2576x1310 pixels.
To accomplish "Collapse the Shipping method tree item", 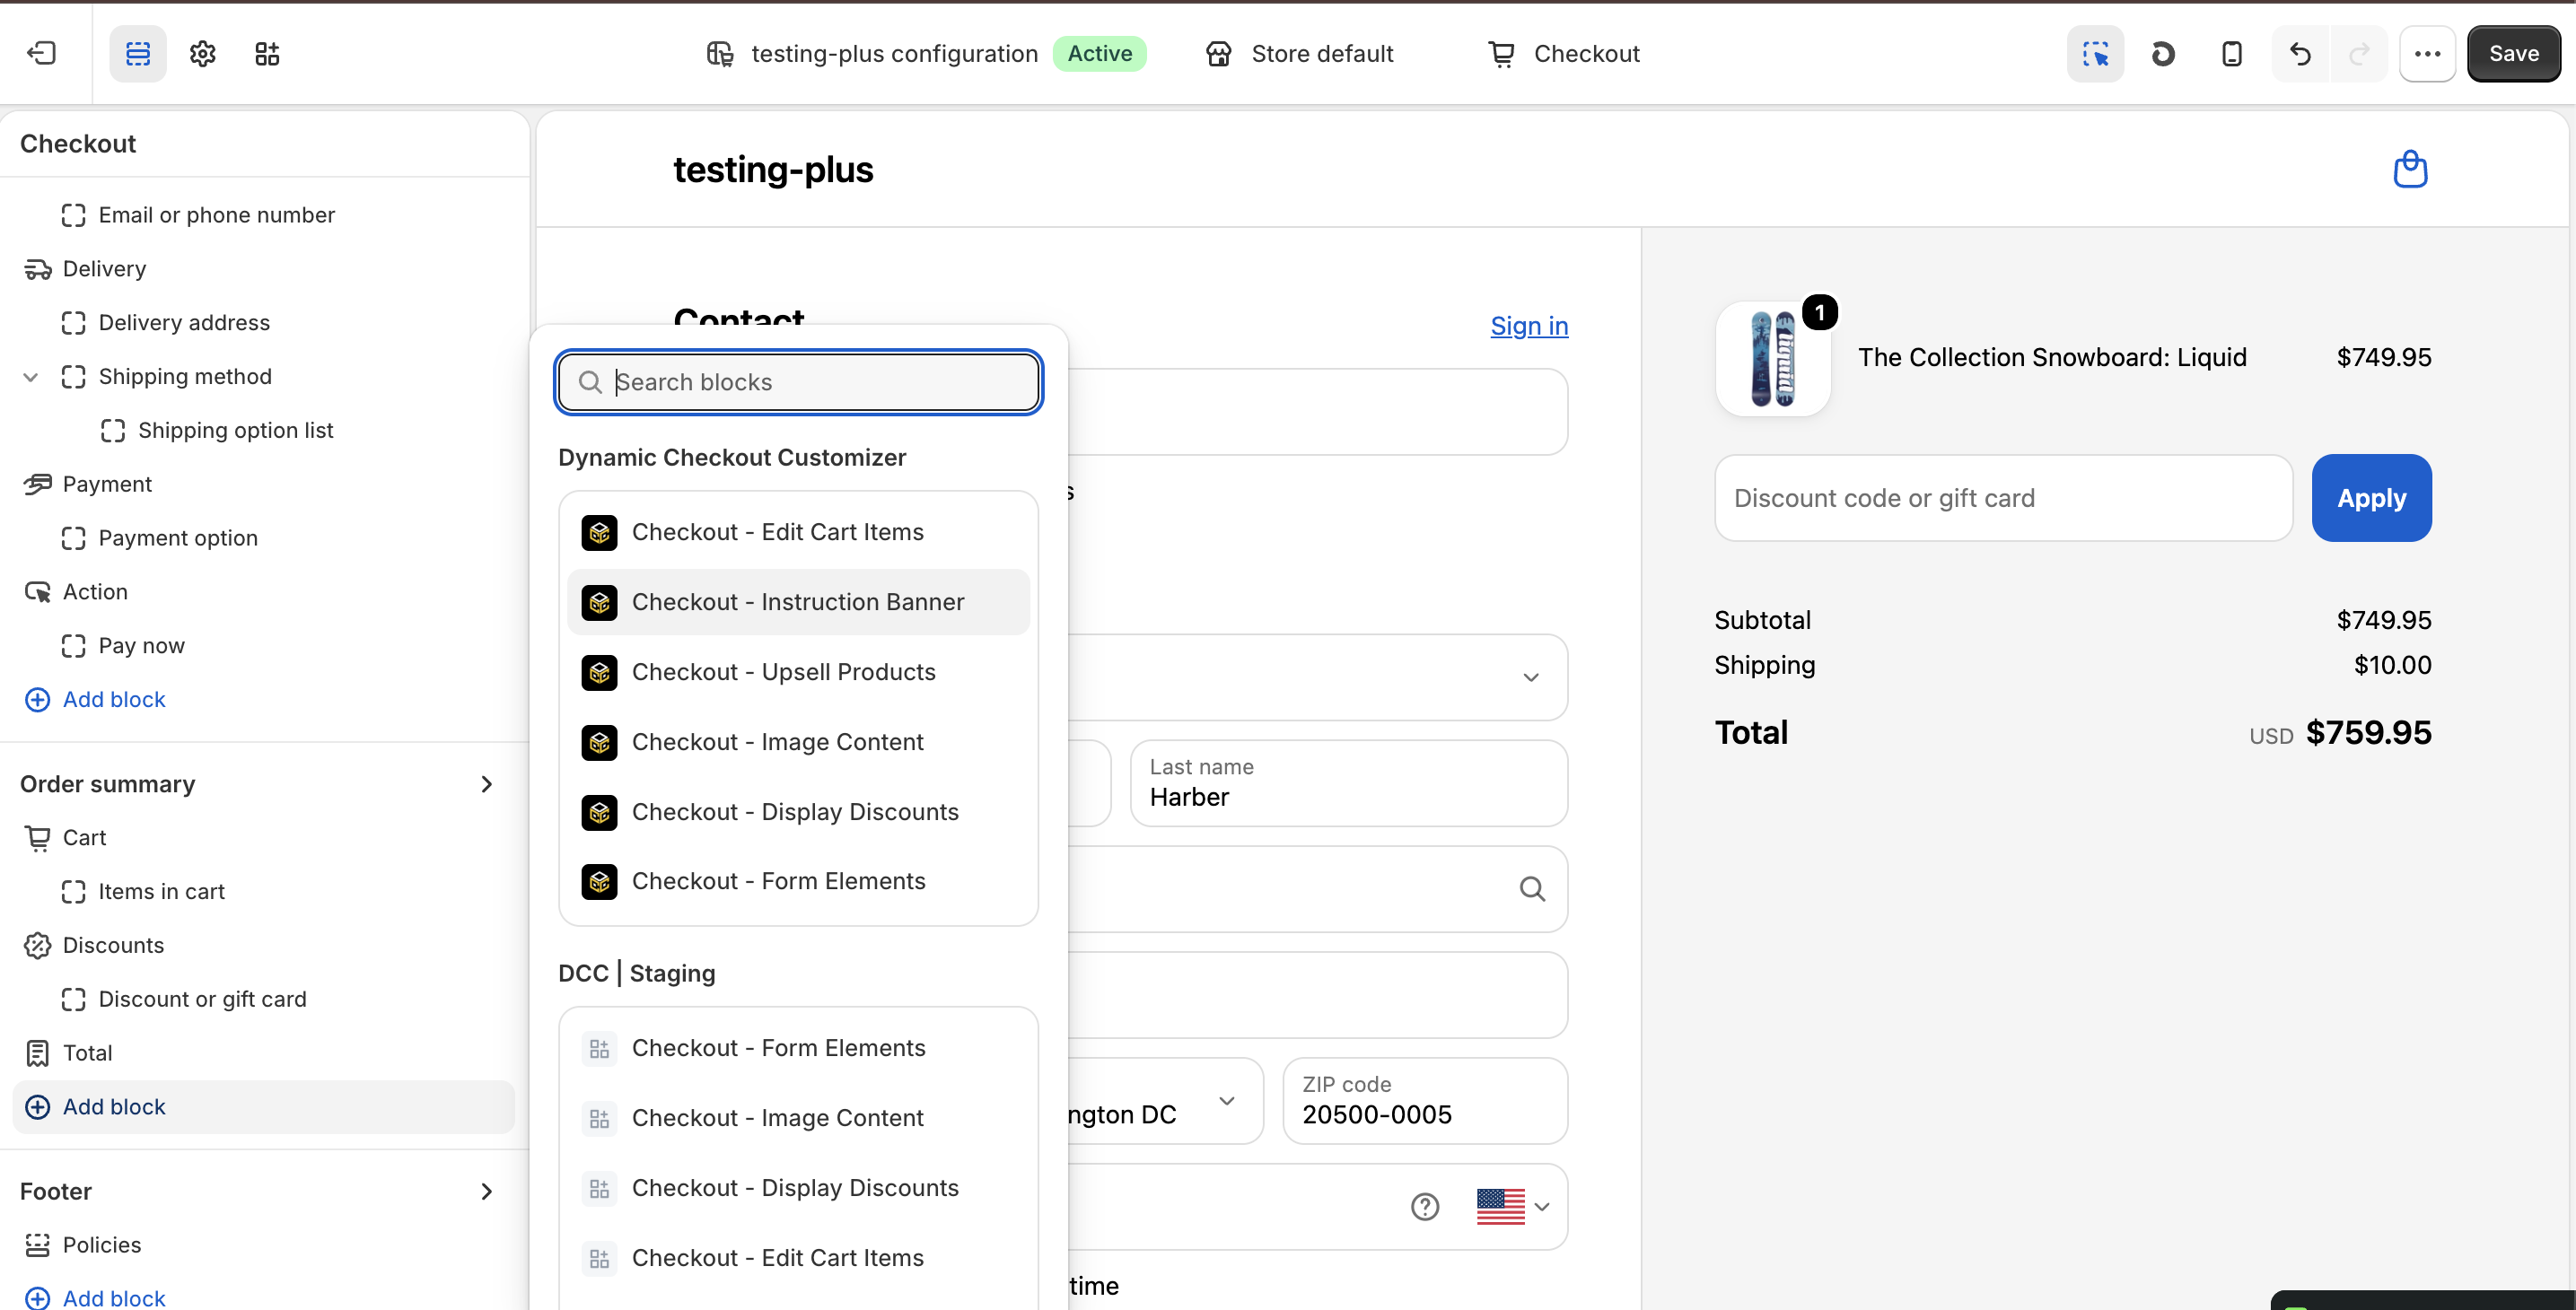I will (31, 377).
